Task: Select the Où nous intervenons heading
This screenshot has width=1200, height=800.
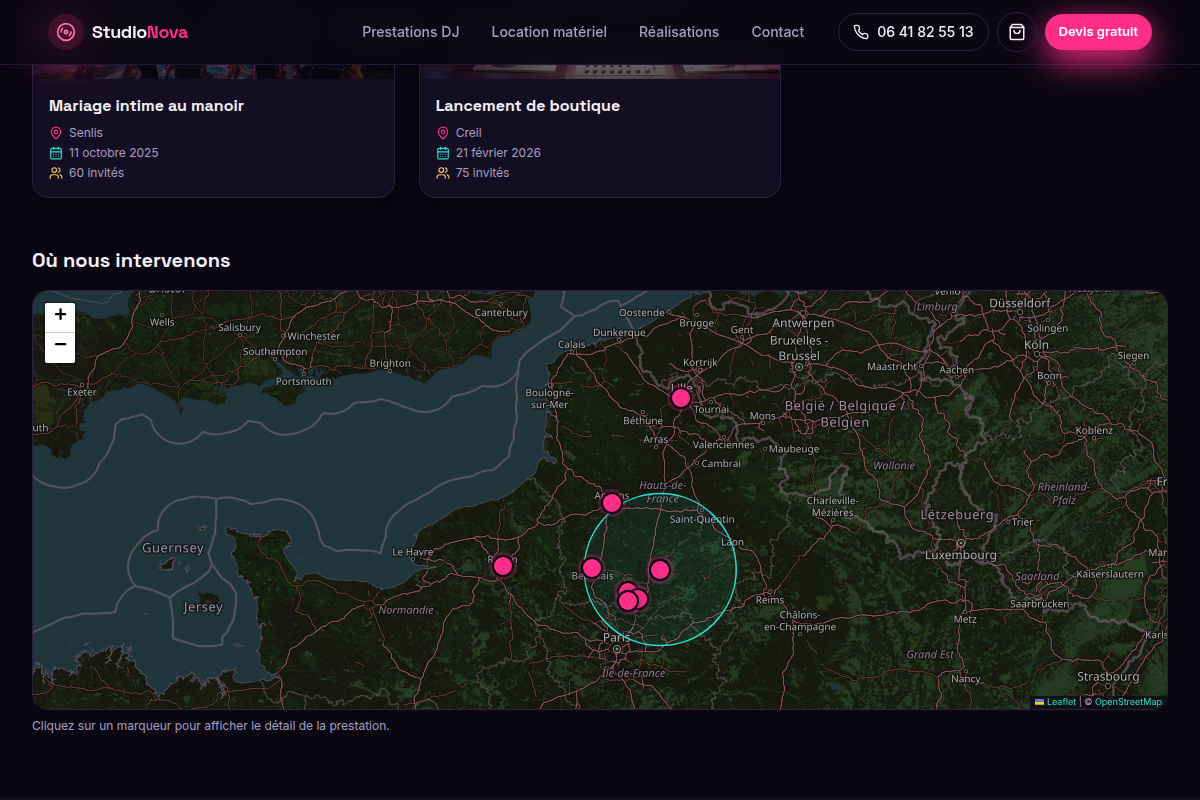Action: (x=131, y=261)
